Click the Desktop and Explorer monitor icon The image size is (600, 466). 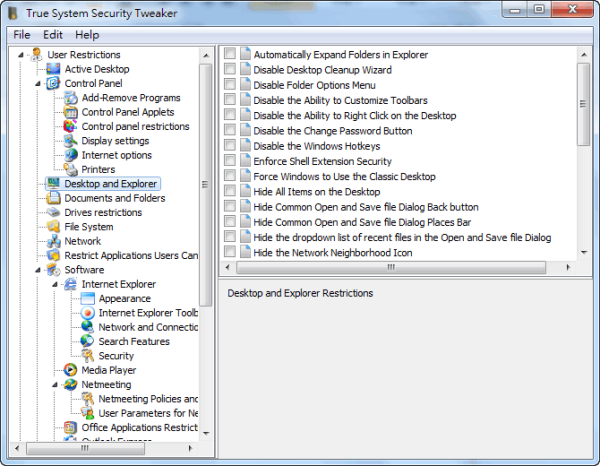coord(53,184)
